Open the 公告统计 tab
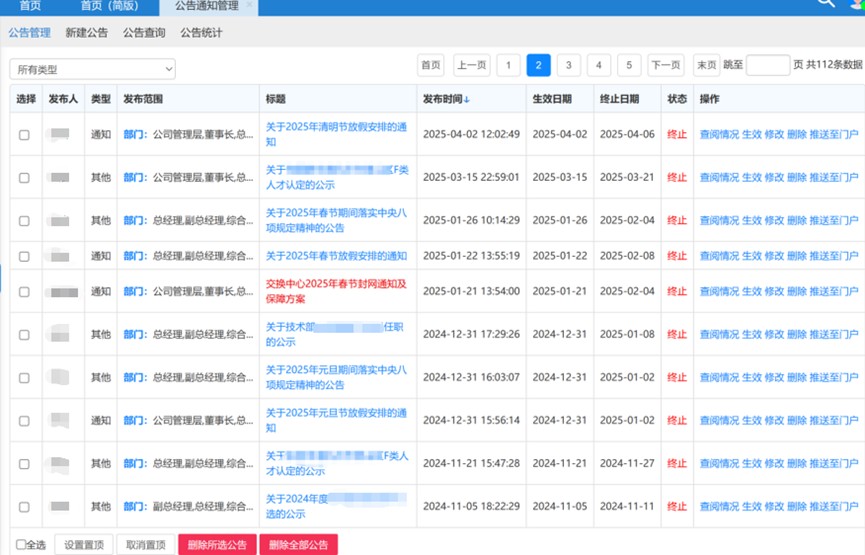This screenshot has width=865, height=555. coord(201,33)
